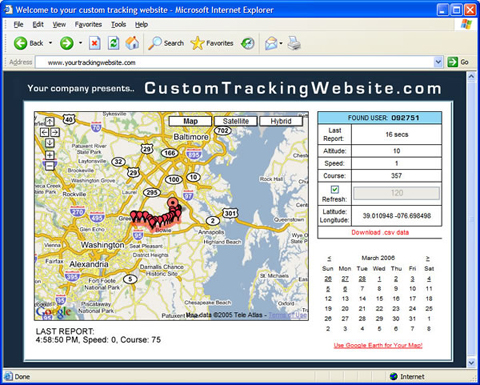The height and width of the screenshot is (385, 480).
Task: Stop page loading with red X icon
Action: pyautogui.click(x=95, y=43)
